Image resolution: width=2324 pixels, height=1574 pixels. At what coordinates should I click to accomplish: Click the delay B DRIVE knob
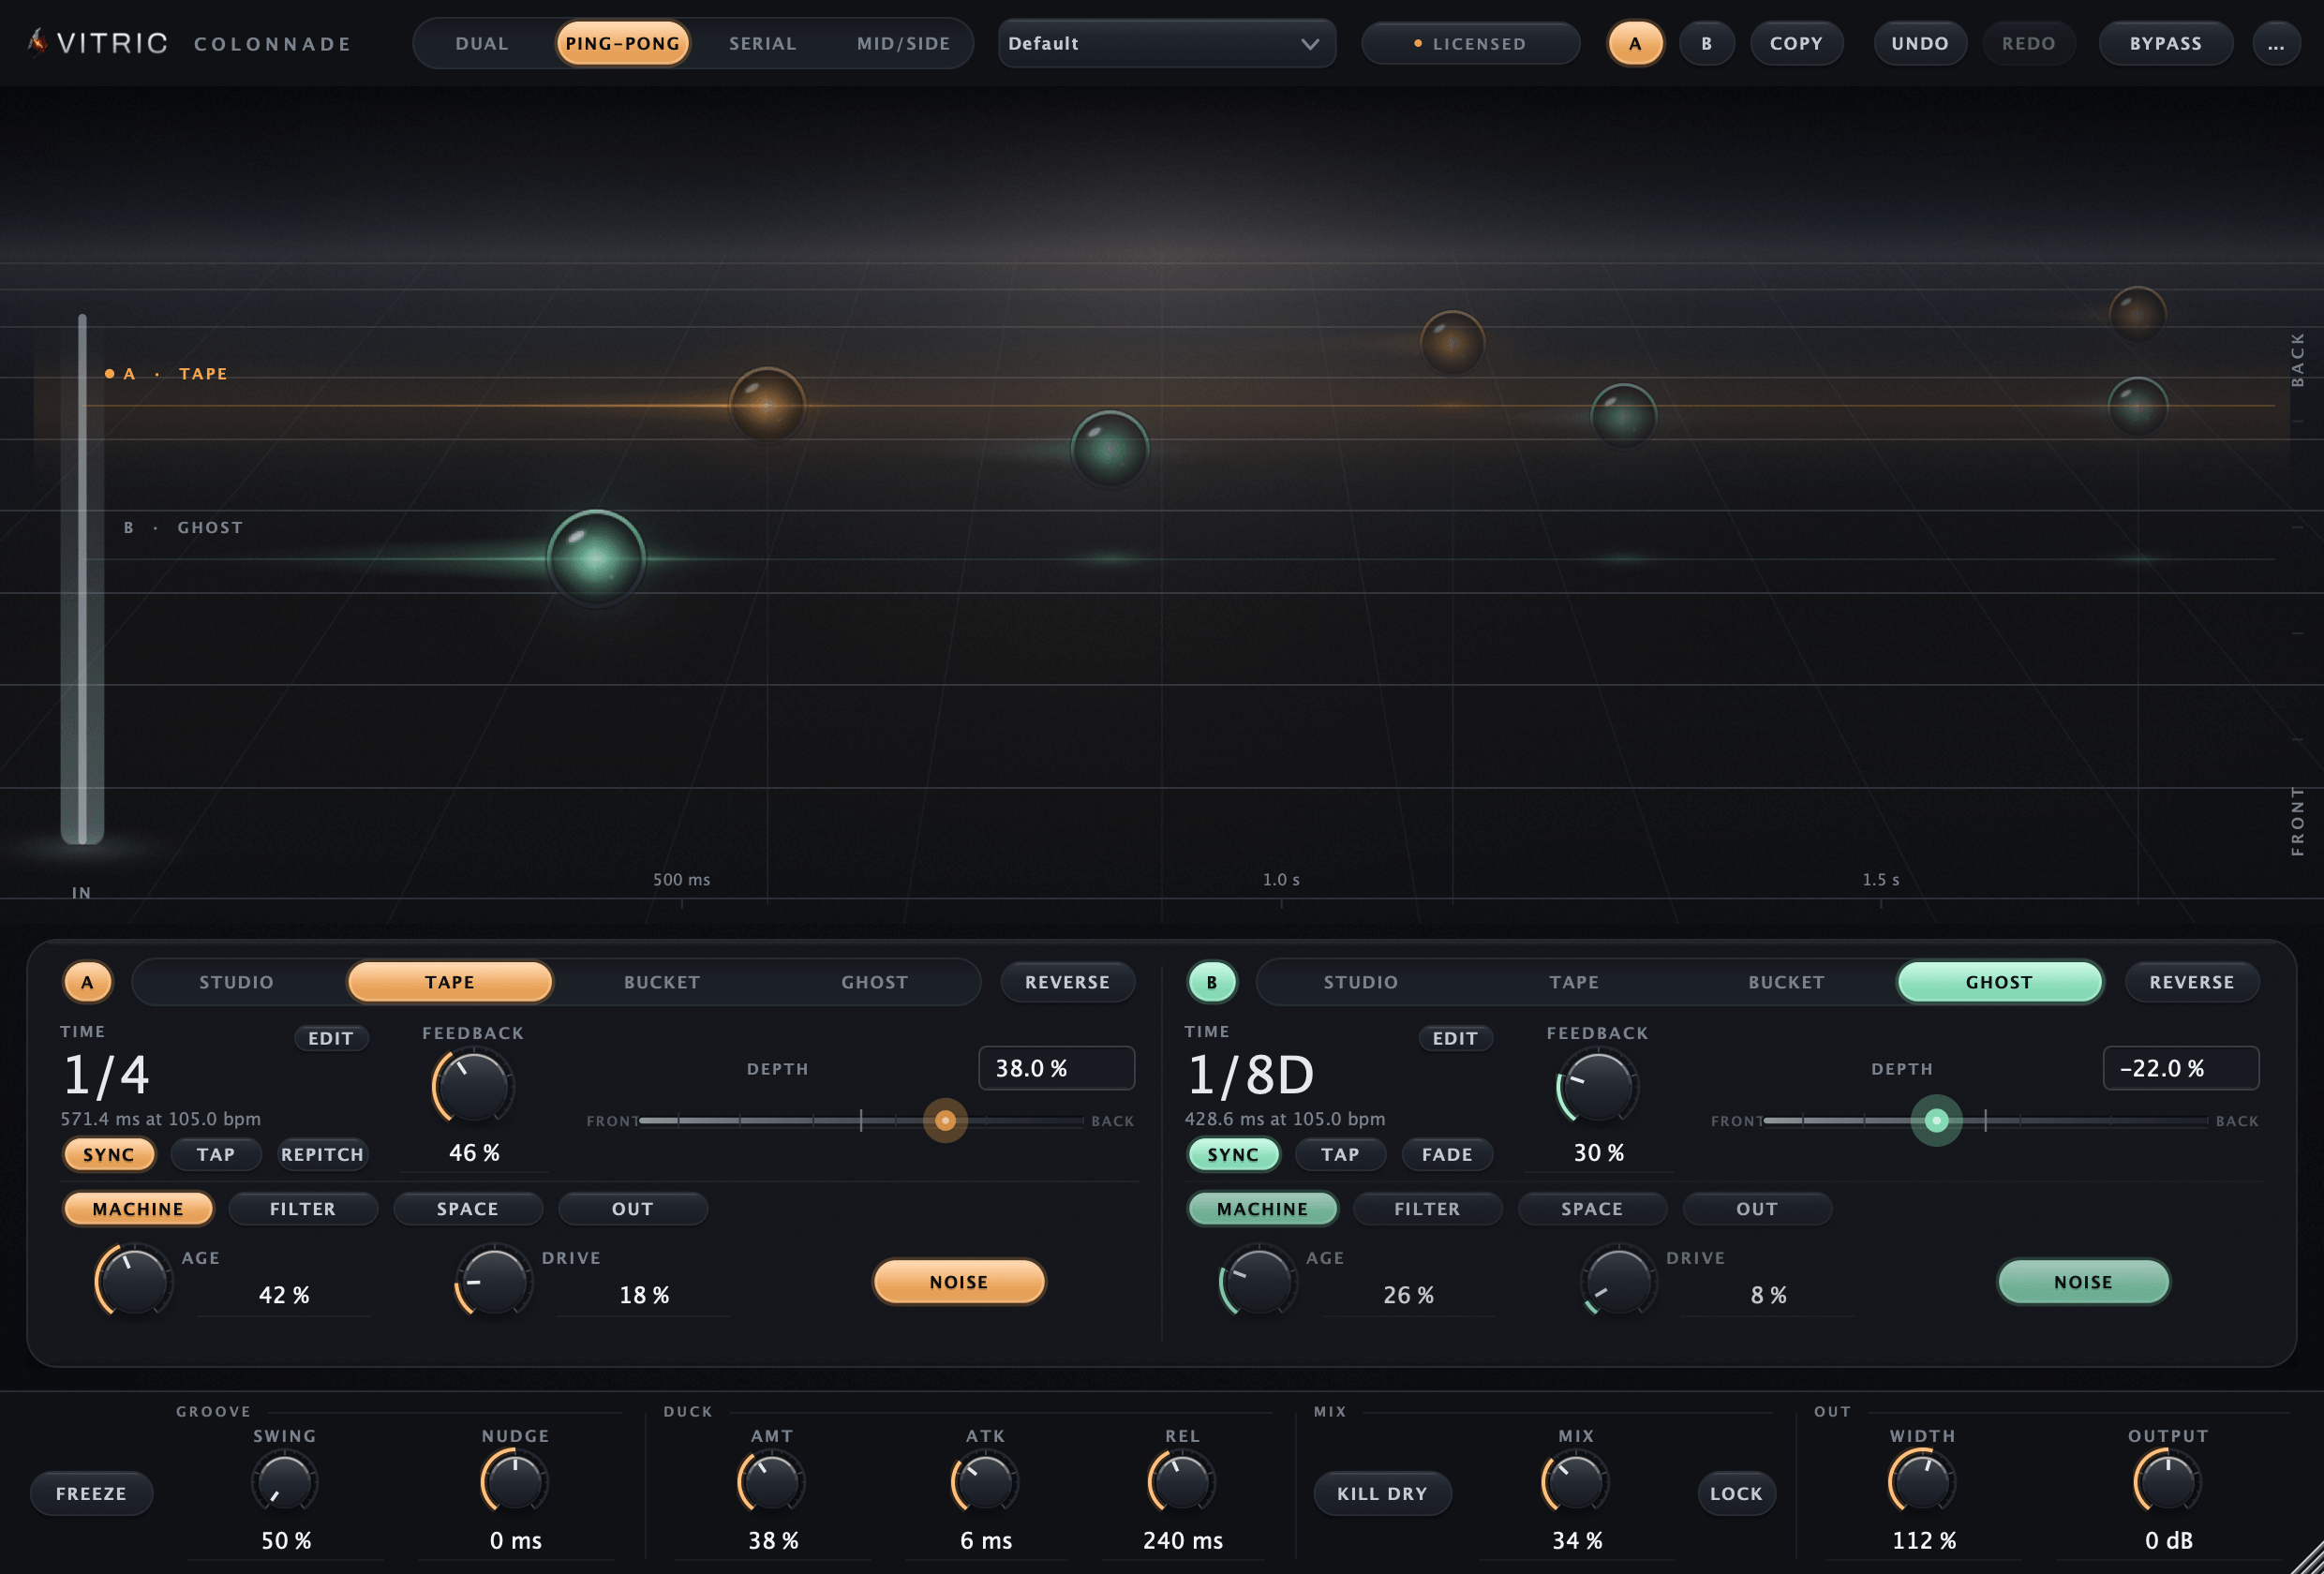point(1618,1281)
